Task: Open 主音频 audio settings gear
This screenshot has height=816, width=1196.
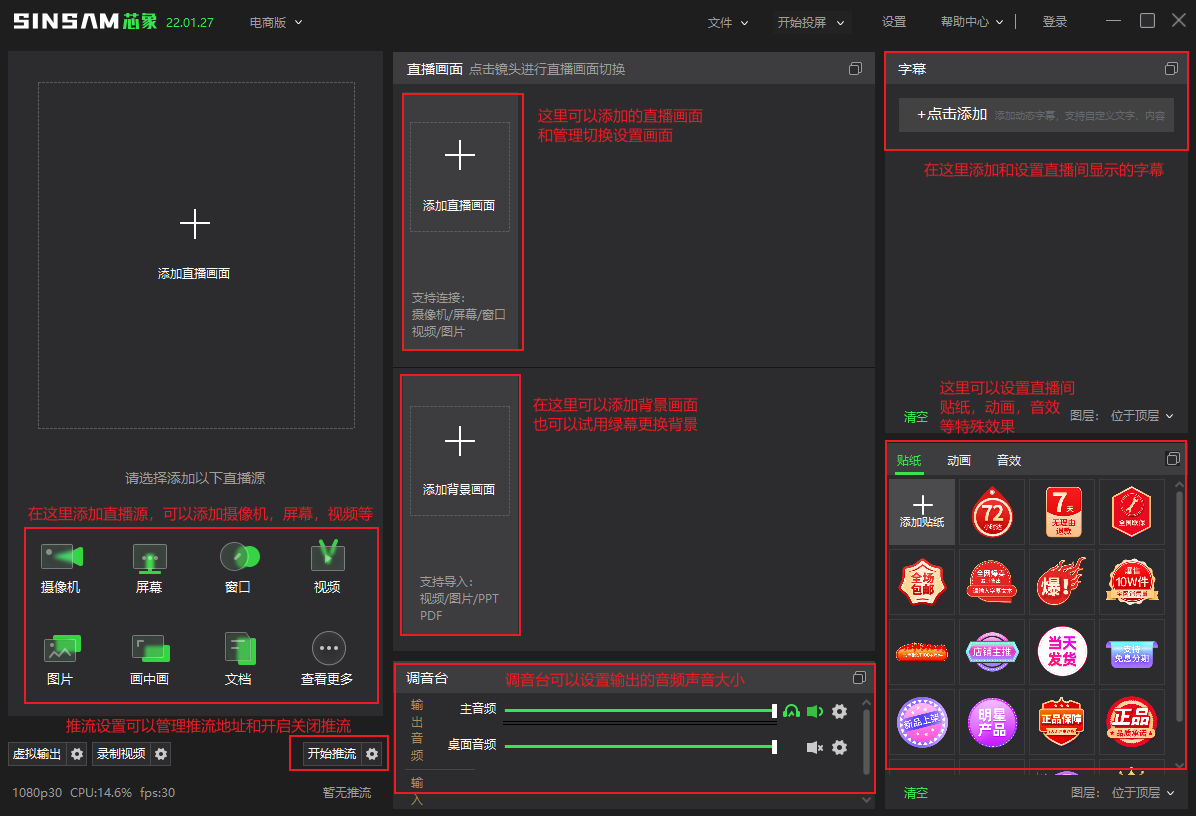Action: click(x=839, y=711)
